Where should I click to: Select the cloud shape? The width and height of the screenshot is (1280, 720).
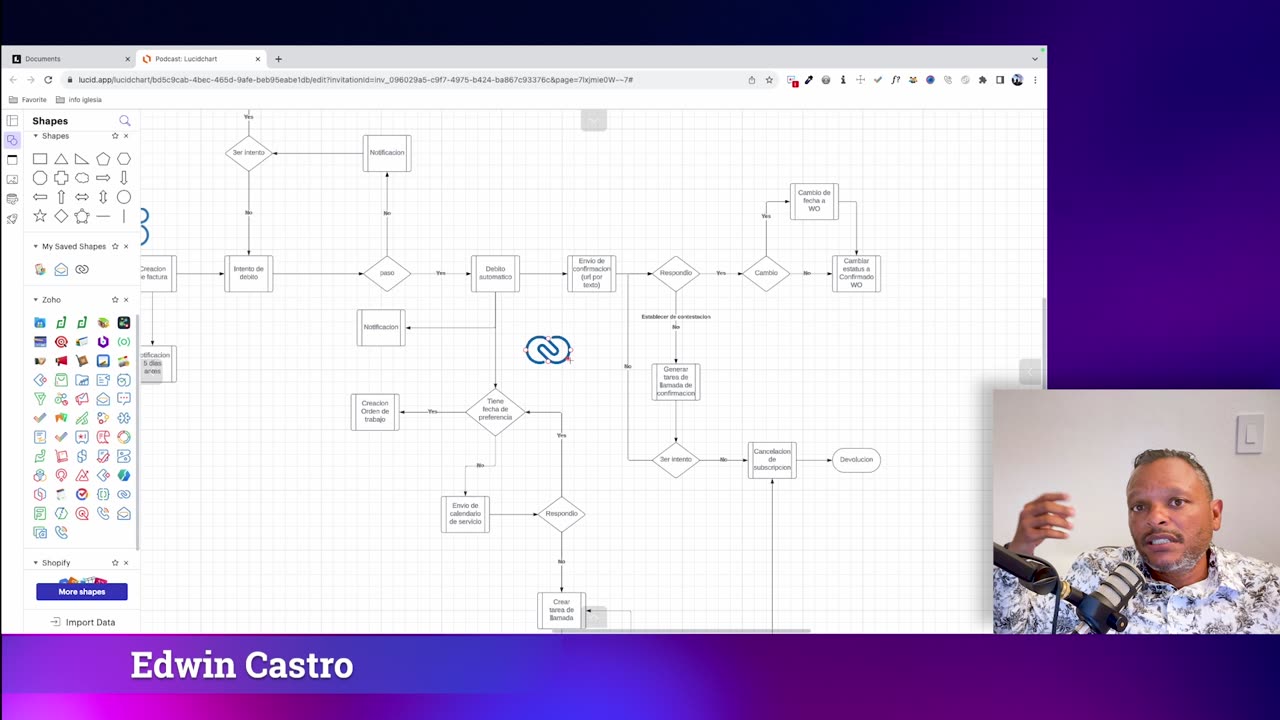coord(82,178)
